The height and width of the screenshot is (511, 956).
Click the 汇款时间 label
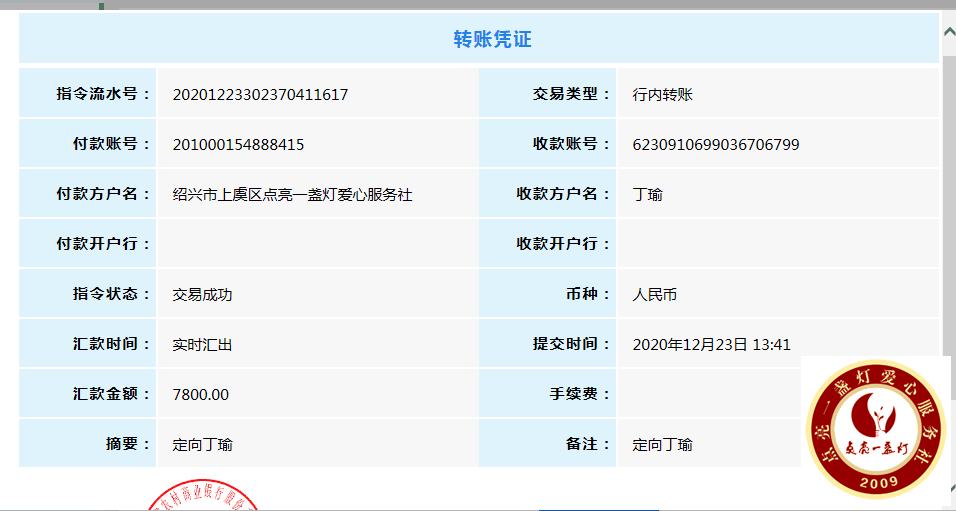tap(112, 344)
